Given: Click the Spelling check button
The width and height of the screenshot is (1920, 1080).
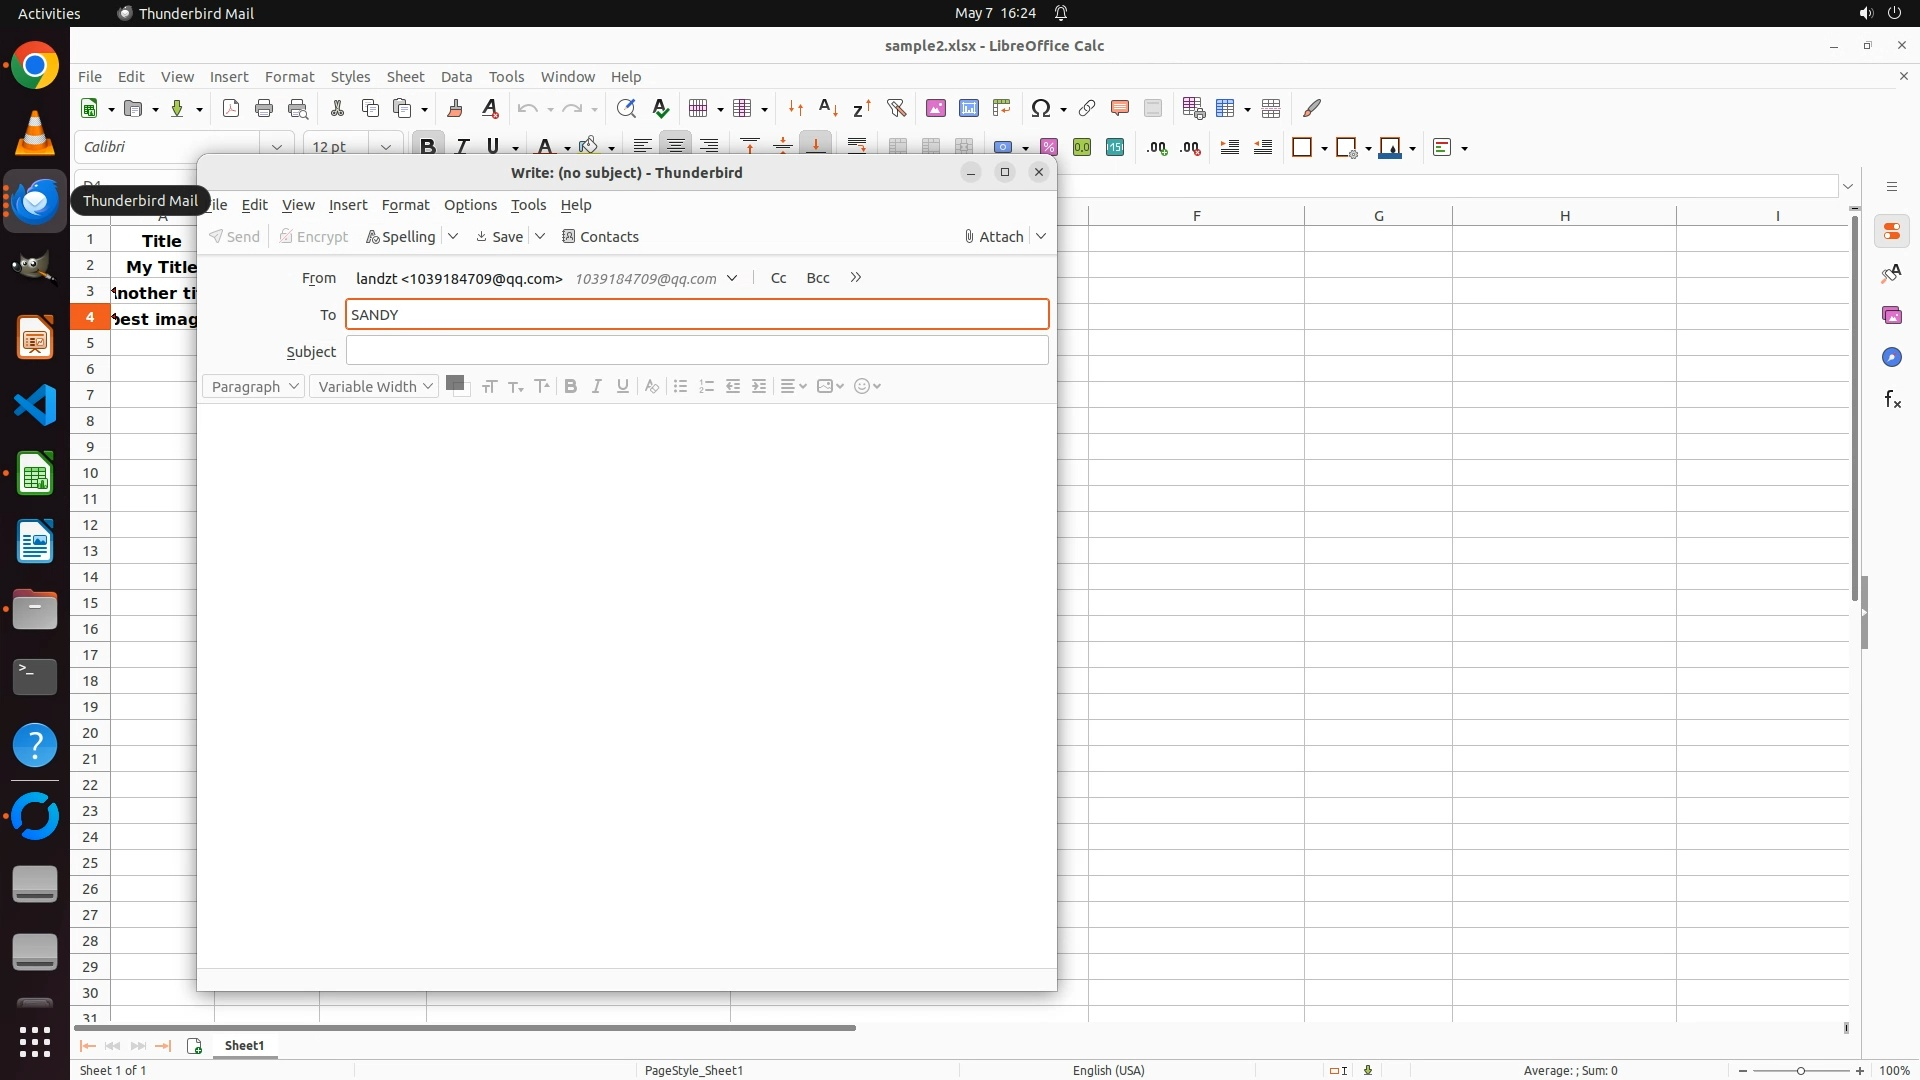Looking at the screenshot, I should (x=401, y=237).
